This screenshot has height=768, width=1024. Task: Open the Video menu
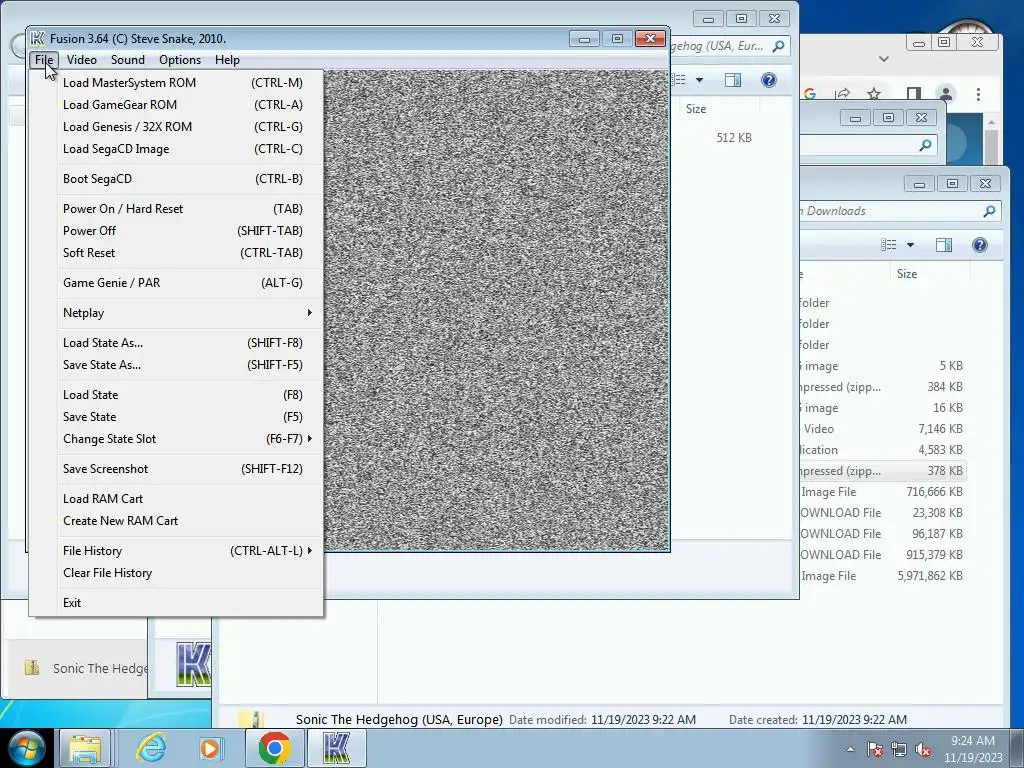(x=82, y=60)
